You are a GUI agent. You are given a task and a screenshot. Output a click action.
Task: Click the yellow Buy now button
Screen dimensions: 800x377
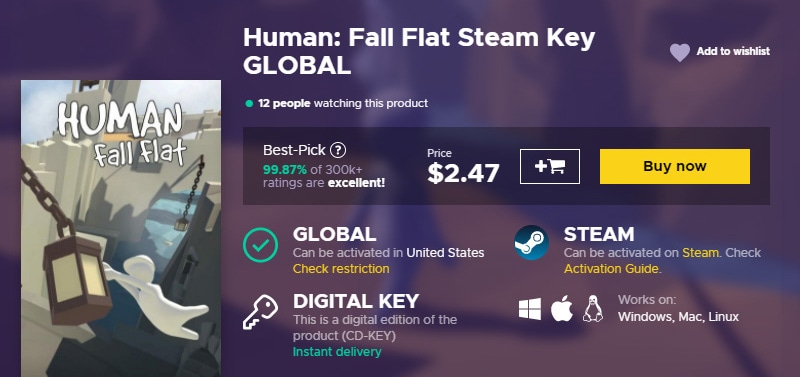click(674, 166)
